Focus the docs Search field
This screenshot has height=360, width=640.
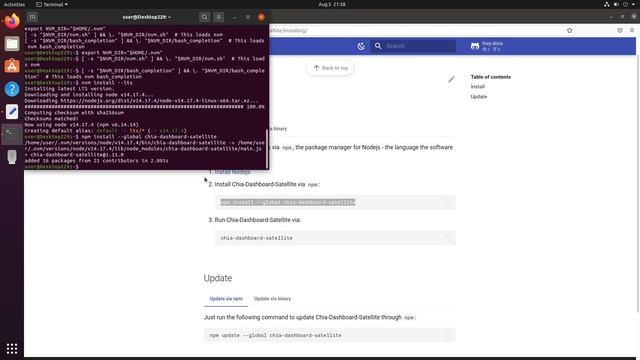[413, 46]
